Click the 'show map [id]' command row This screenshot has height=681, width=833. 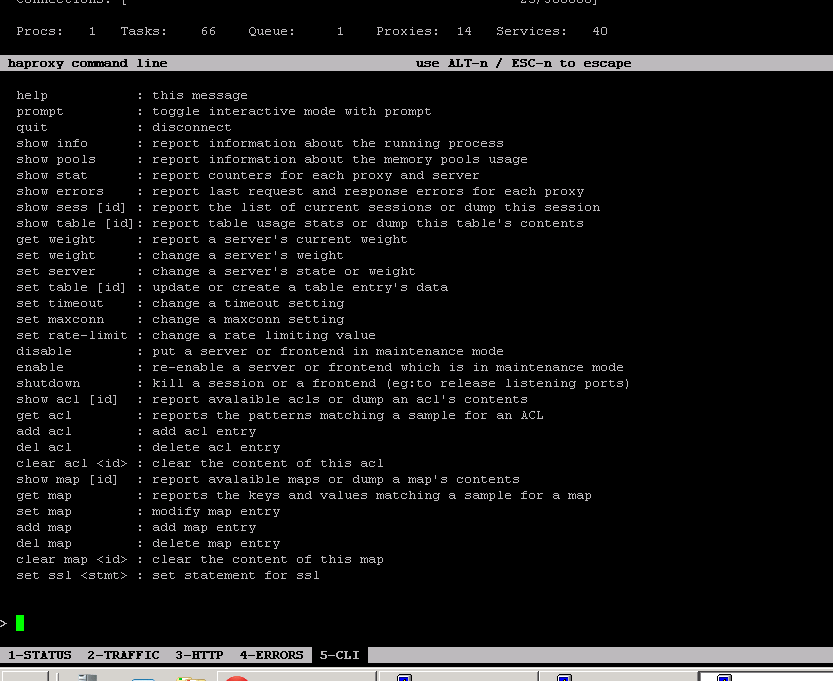pyautogui.click(x=268, y=479)
